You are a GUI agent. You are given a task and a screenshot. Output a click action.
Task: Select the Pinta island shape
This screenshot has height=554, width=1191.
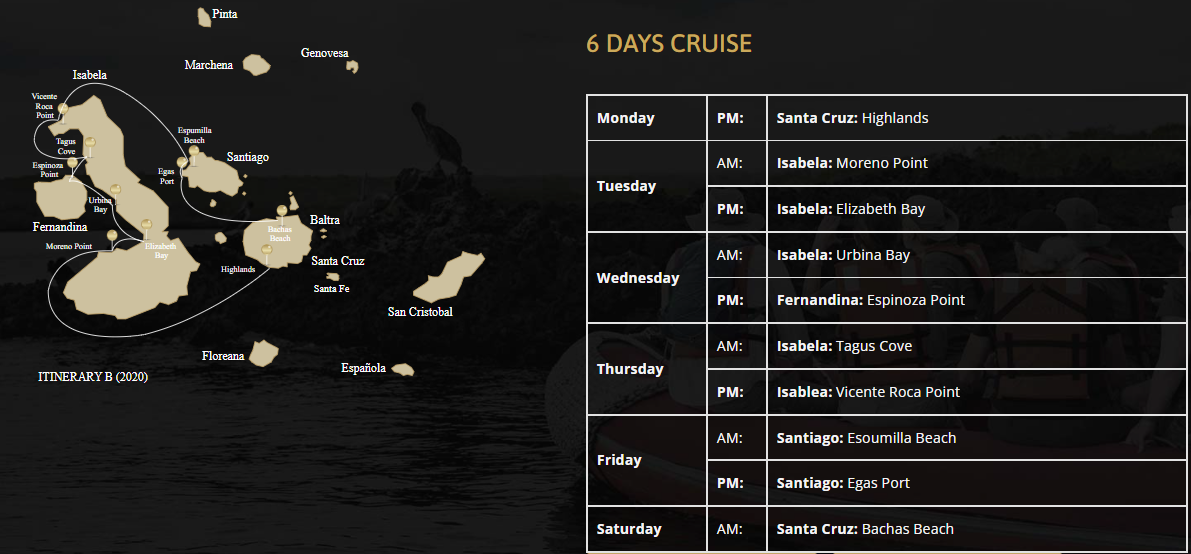[x=204, y=17]
